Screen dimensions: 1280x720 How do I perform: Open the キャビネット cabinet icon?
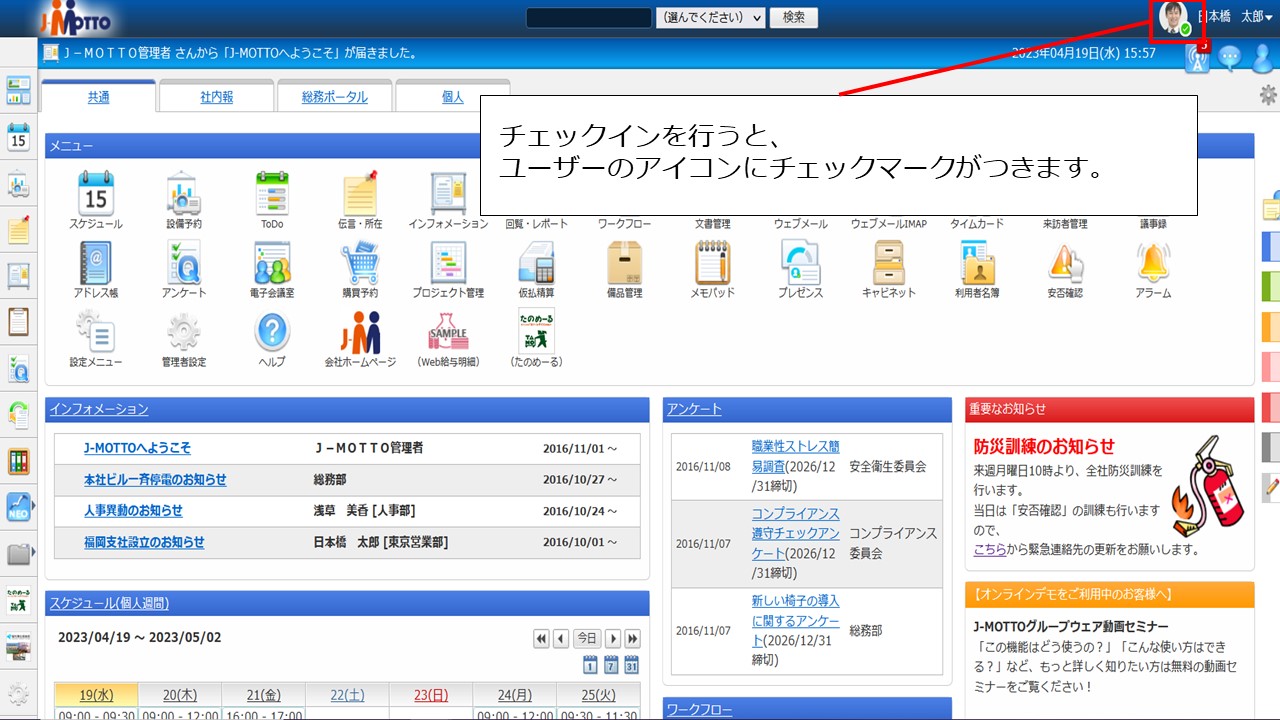point(888,264)
